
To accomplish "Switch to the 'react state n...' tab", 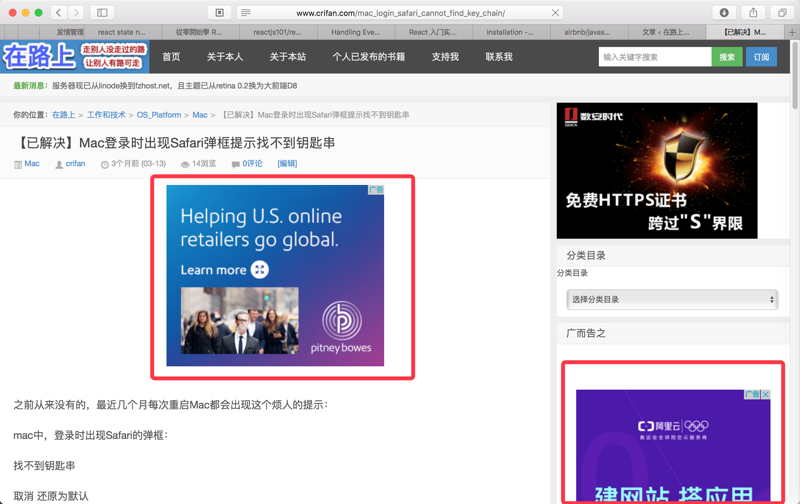I will [x=122, y=32].
